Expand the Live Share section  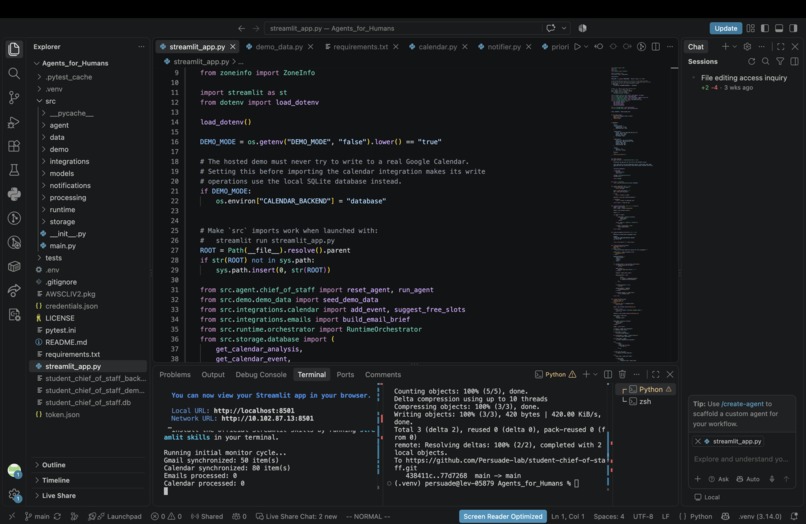tap(59, 496)
